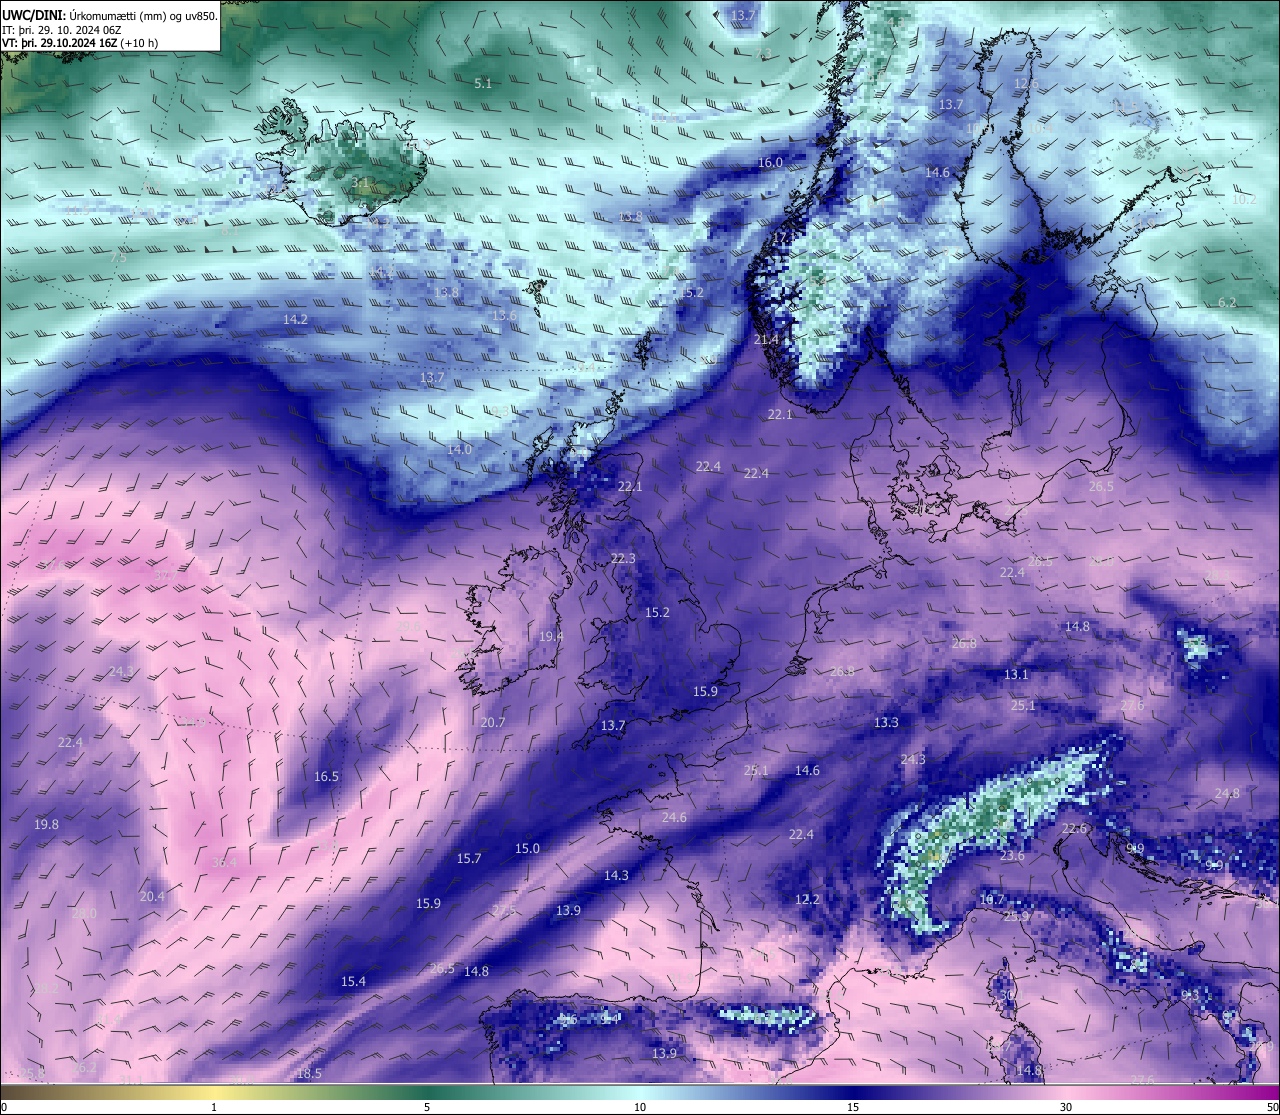The width and height of the screenshot is (1280, 1115).
Task: Click the 10 tick on the color scale
Action: click(x=640, y=1107)
